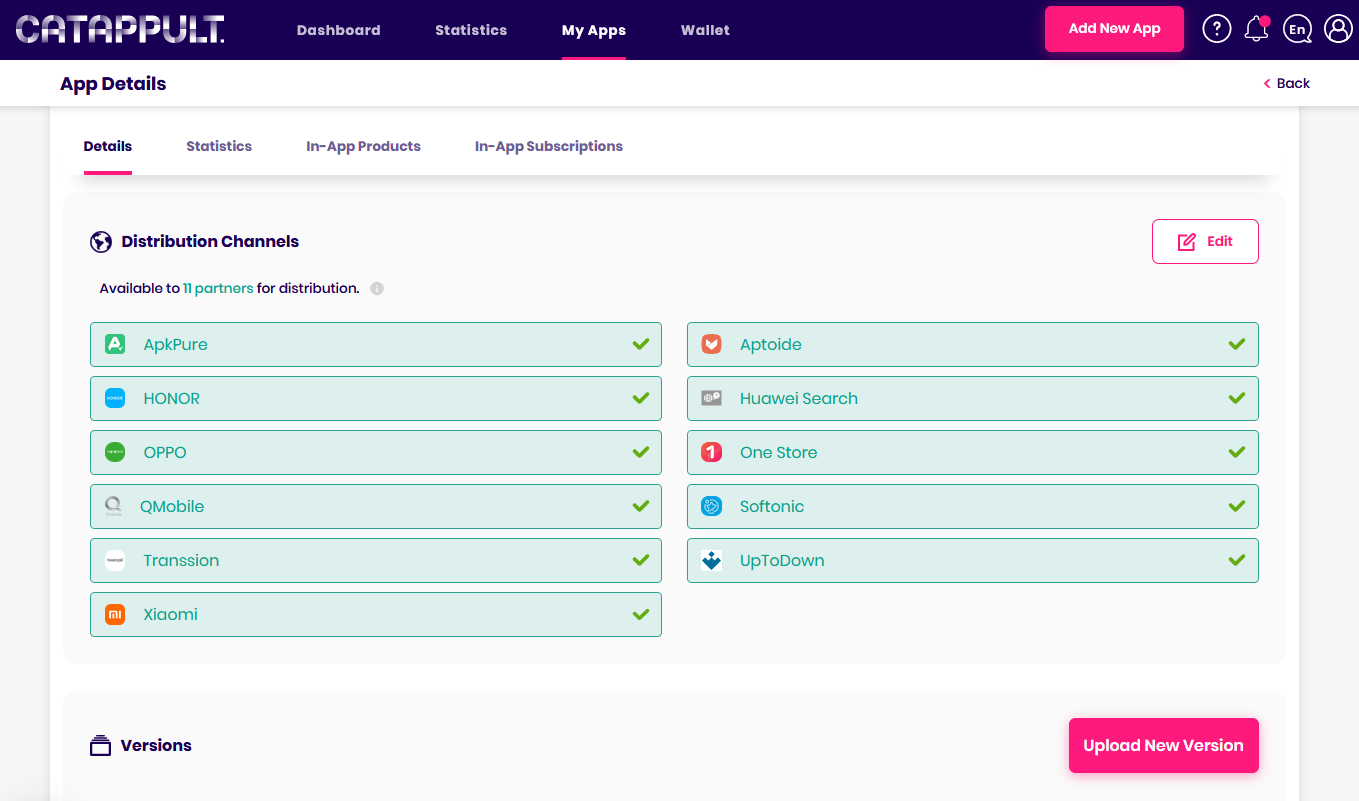1359x801 pixels.
Task: Click the Transsion name text
Action: click(181, 560)
